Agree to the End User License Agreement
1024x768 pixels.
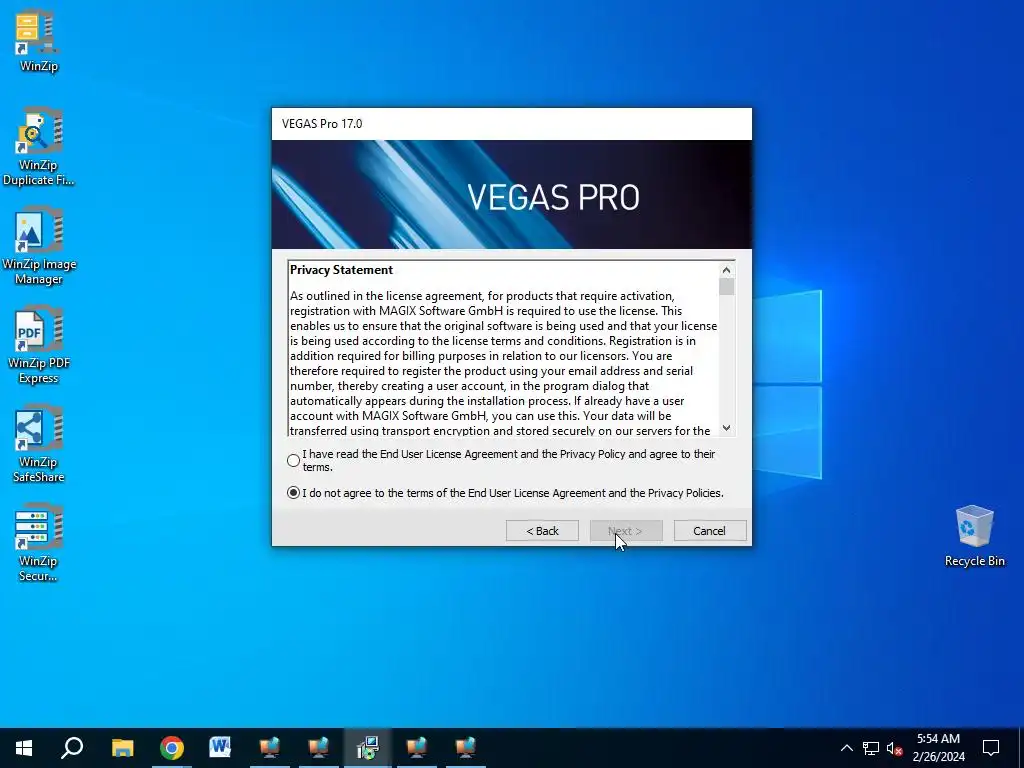click(x=293, y=460)
